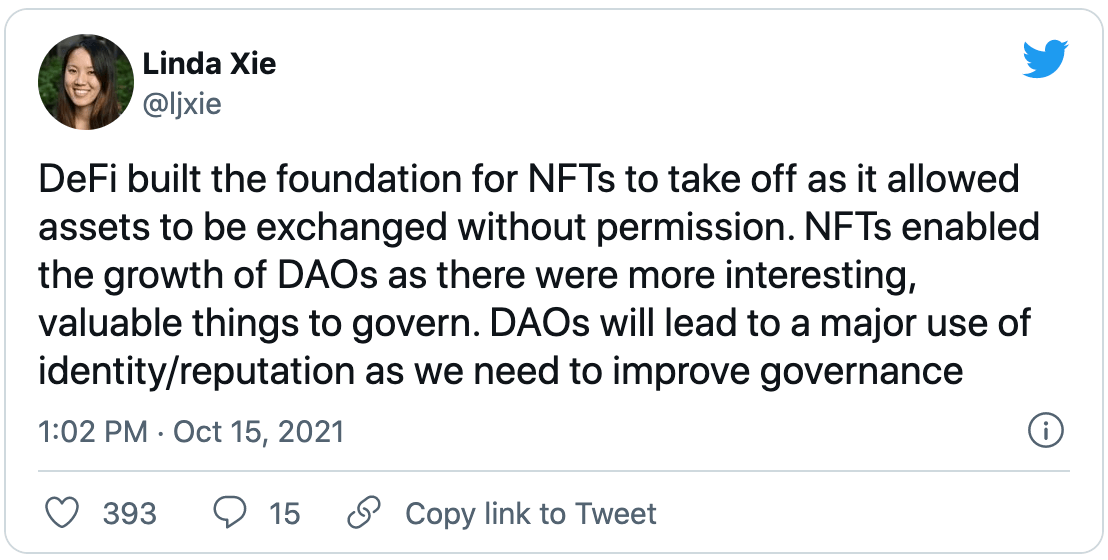Open the @ljxie handle link

182,102
